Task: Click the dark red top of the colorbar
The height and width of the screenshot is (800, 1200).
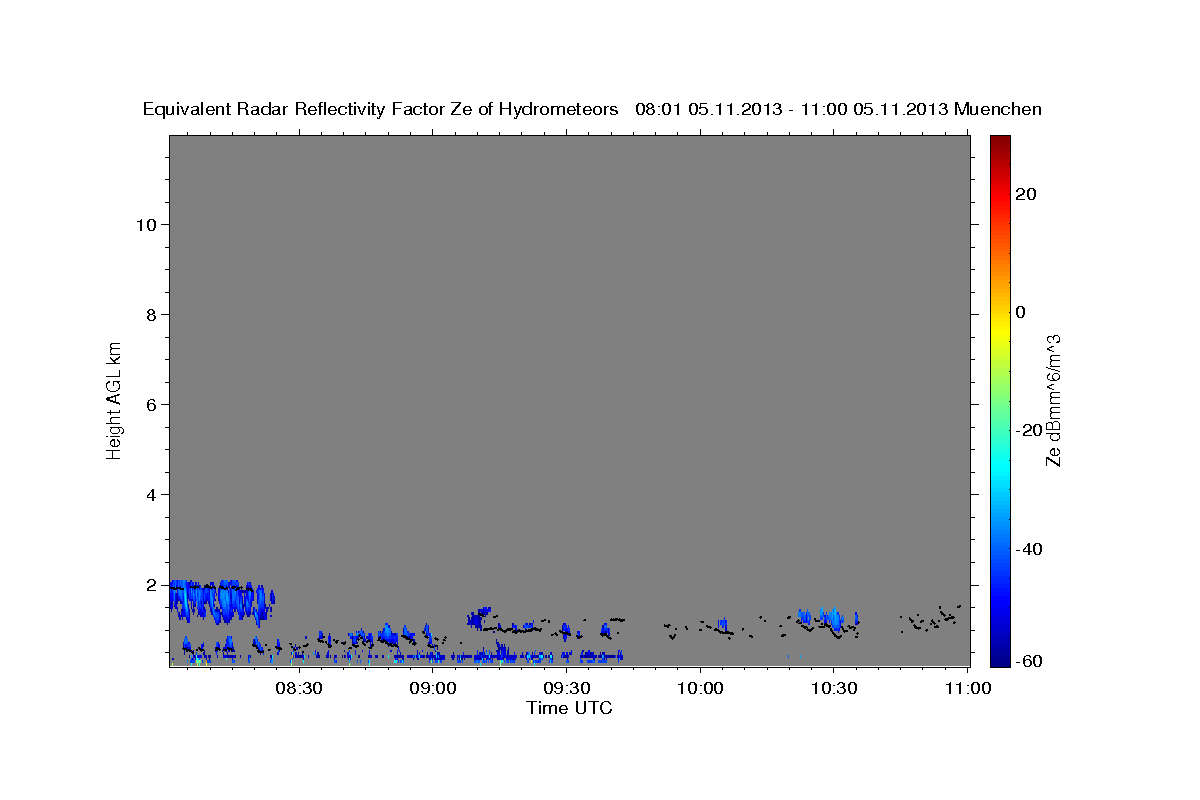Action: tap(1000, 143)
